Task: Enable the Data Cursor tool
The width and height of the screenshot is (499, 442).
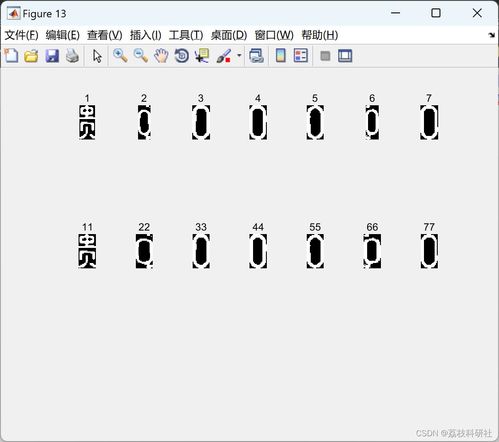Action: pyautogui.click(x=202, y=56)
